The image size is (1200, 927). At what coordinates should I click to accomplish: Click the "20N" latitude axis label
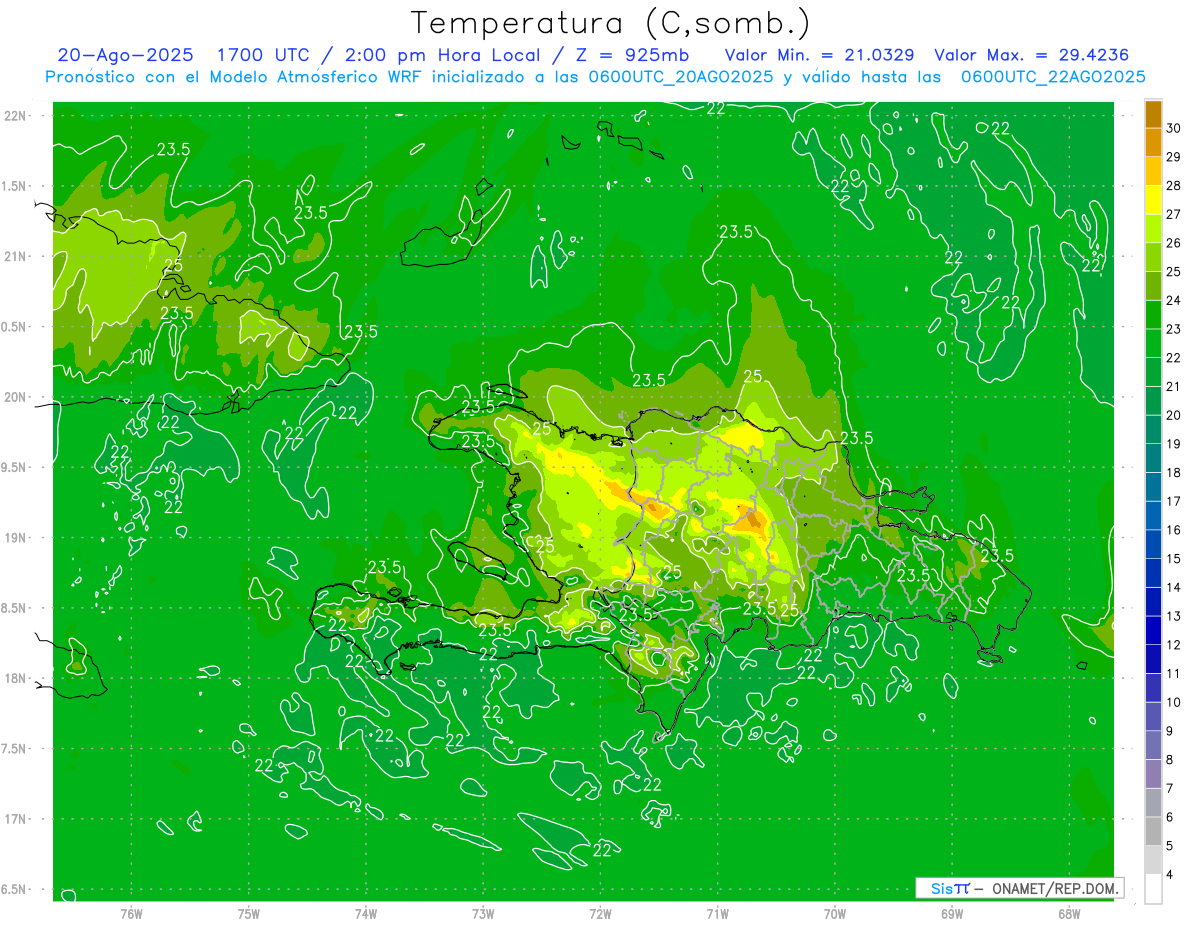click(x=16, y=397)
